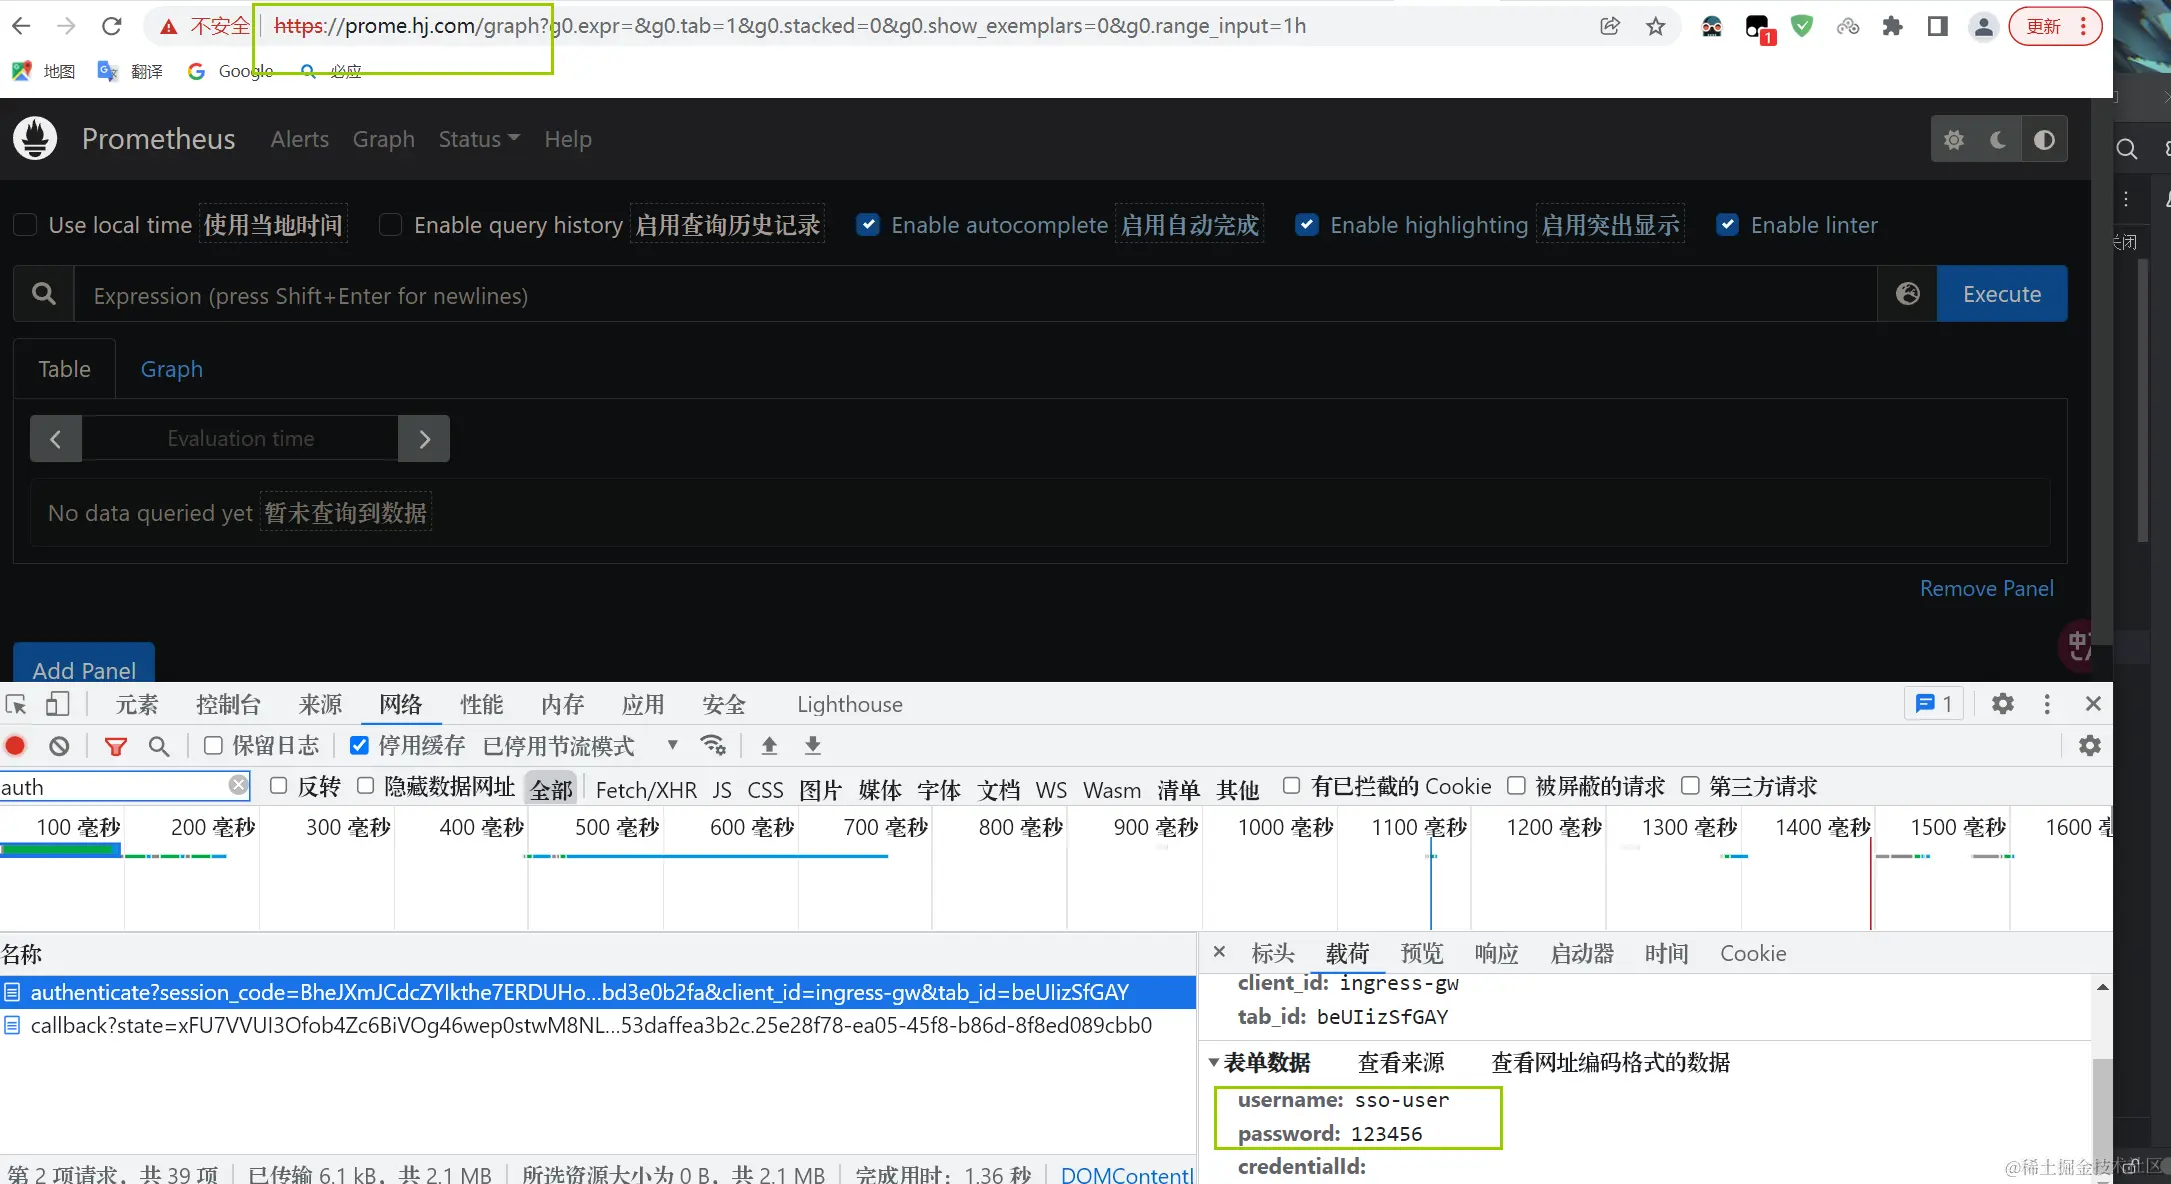
Task: Start recording the network log
Action: (x=15, y=745)
